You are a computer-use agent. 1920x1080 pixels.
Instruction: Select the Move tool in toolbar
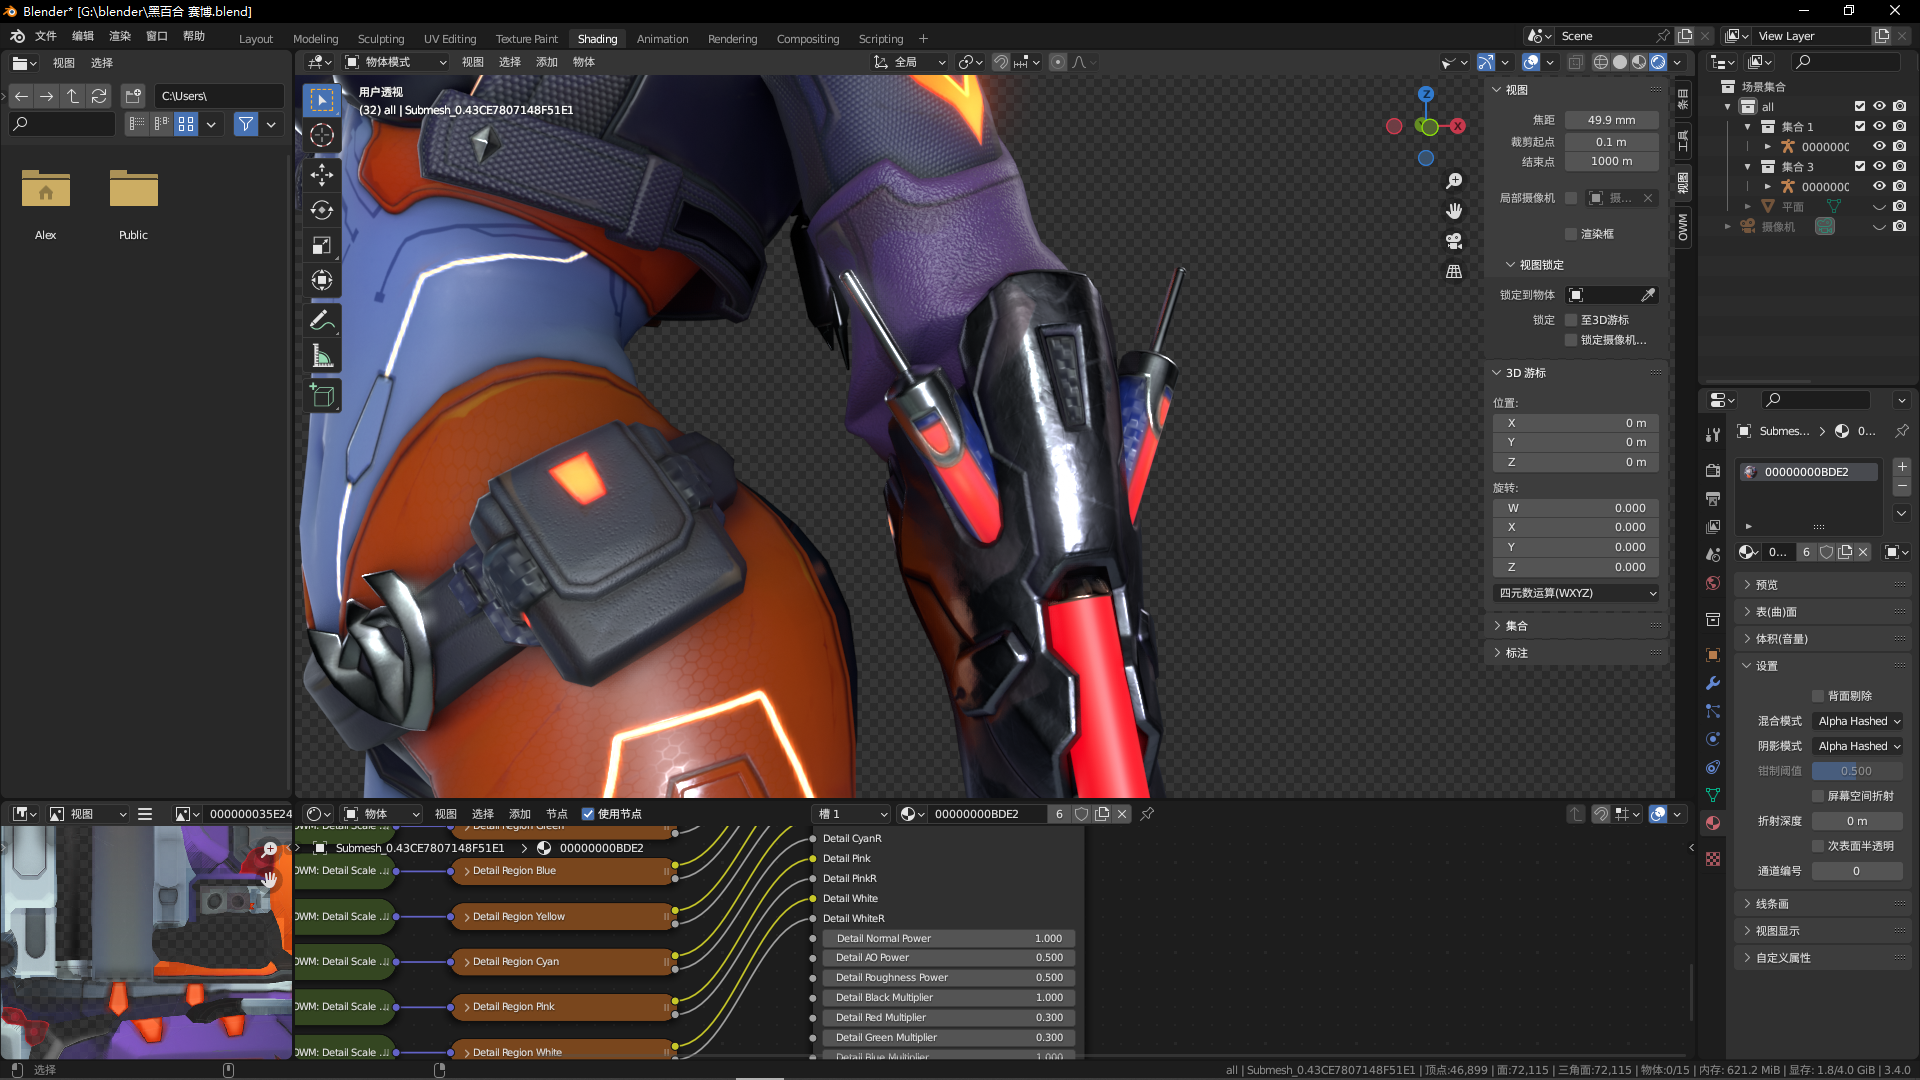pos(321,175)
